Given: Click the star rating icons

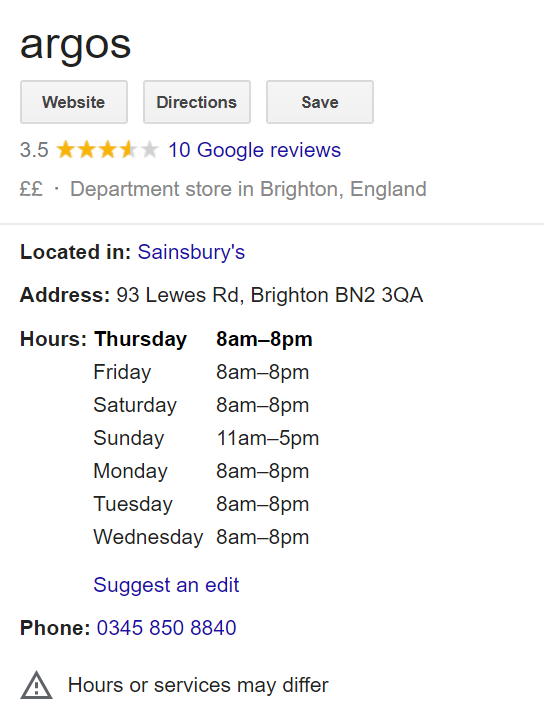Looking at the screenshot, I should 107,150.
